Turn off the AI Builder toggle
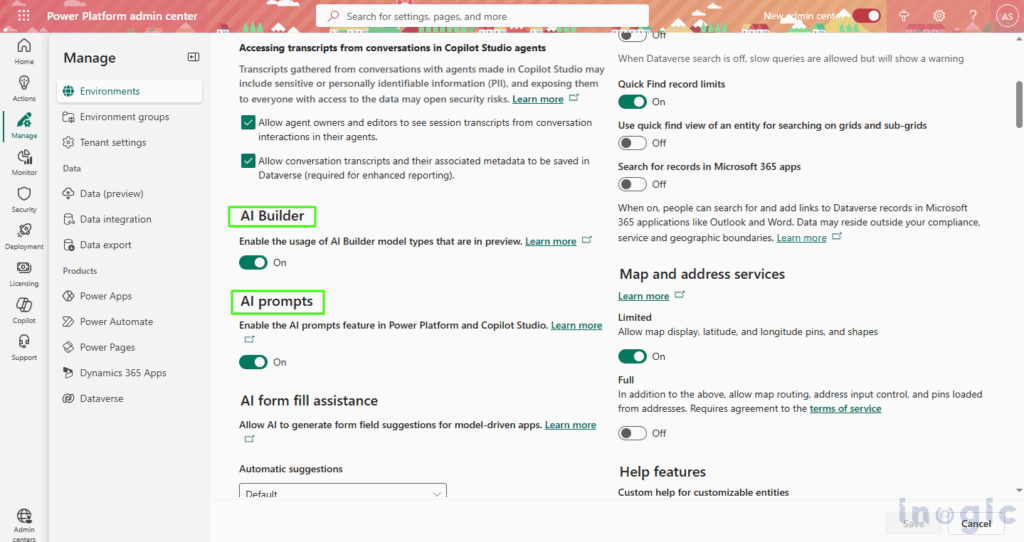 [x=253, y=263]
